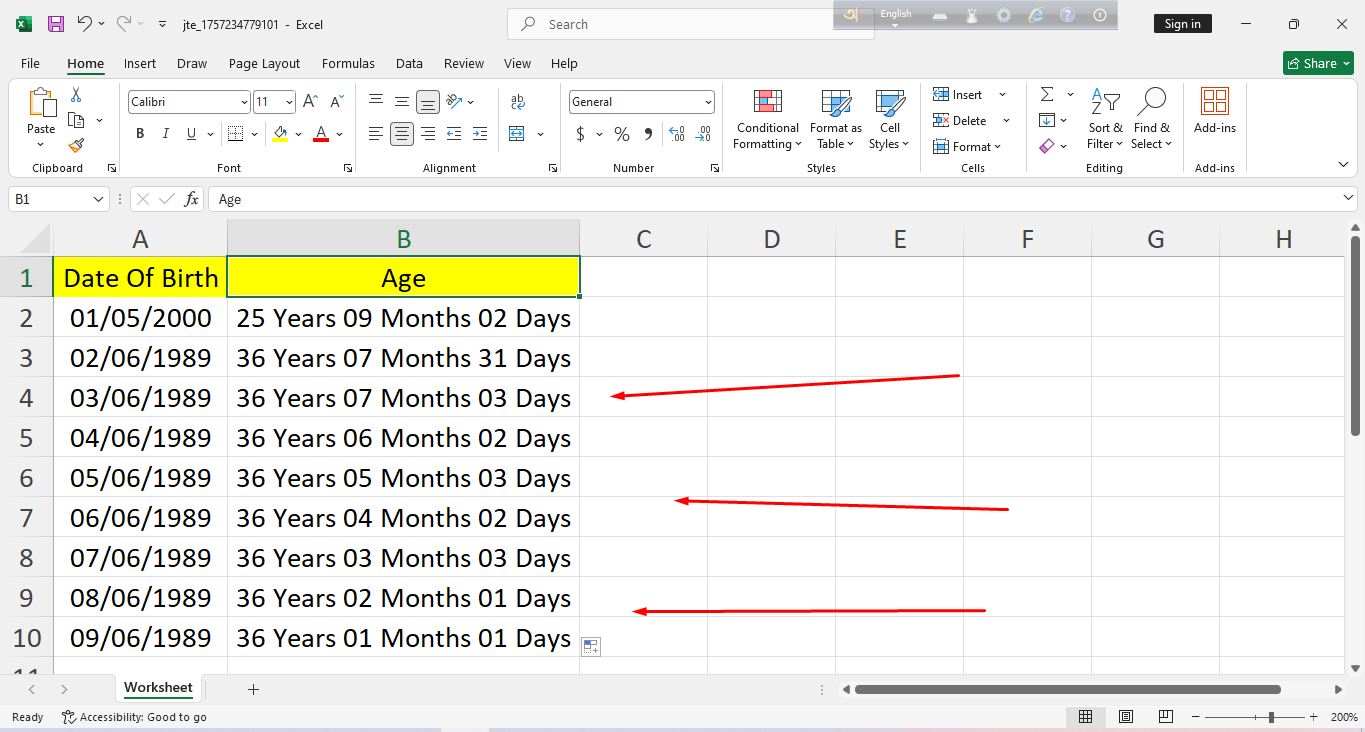The image size is (1365, 732).
Task: Switch to the Page Layout tab
Action: point(264,63)
